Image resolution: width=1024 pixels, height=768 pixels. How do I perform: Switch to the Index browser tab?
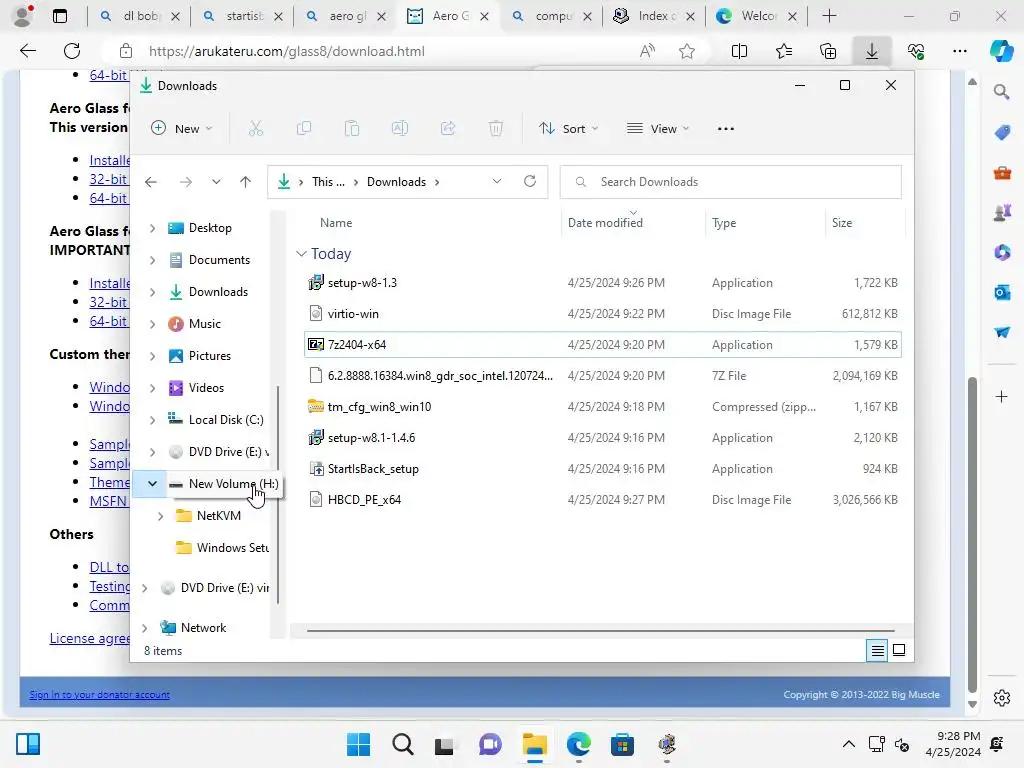coord(654,16)
